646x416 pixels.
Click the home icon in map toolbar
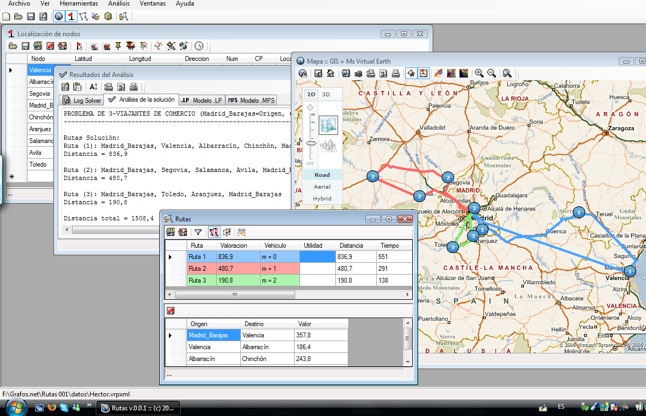click(x=330, y=73)
